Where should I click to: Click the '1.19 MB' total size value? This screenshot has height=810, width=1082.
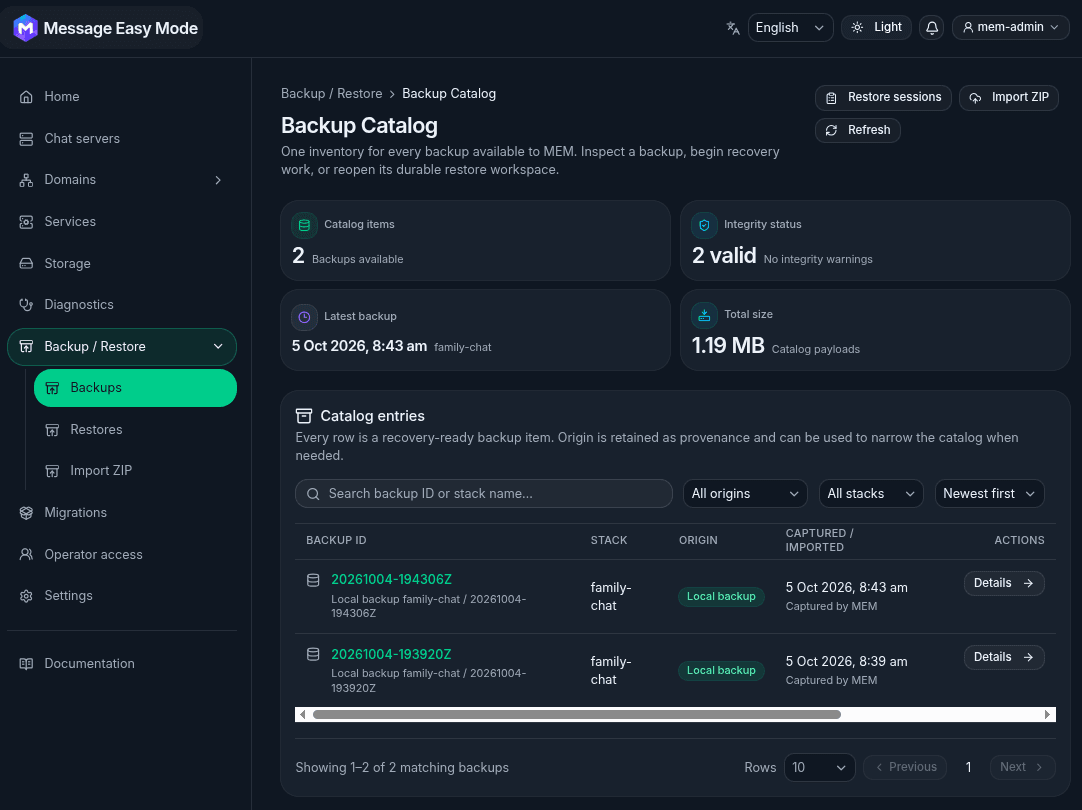[x=728, y=345]
